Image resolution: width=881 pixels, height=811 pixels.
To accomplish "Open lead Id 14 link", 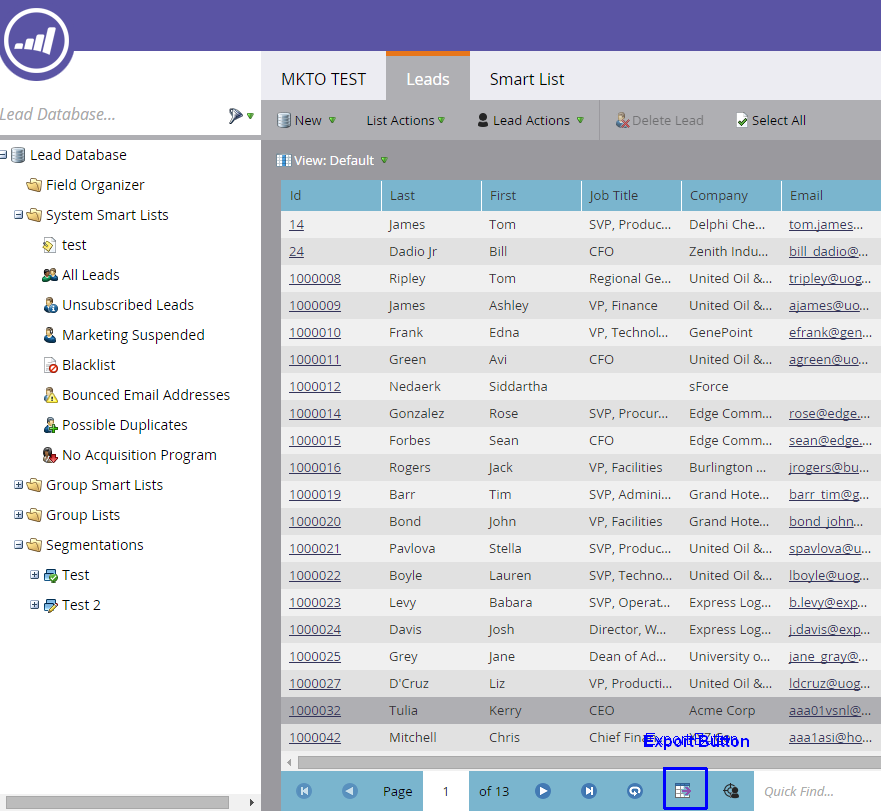I will (x=296, y=225).
